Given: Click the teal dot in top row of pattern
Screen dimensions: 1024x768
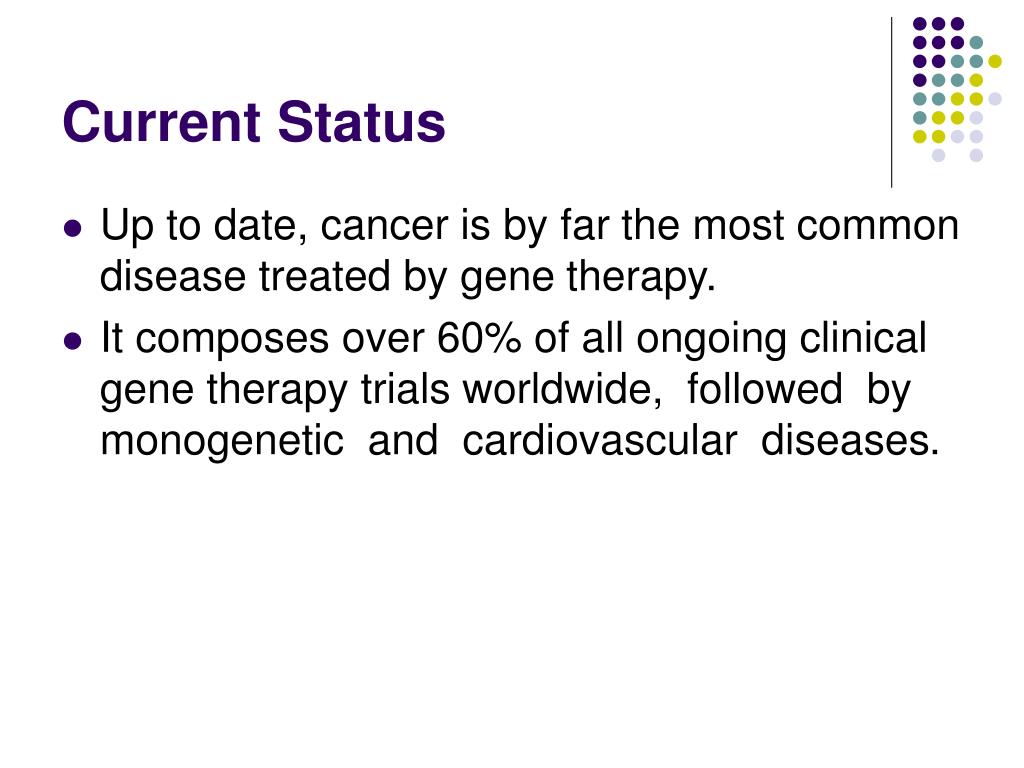Looking at the screenshot, I should pos(976,43).
